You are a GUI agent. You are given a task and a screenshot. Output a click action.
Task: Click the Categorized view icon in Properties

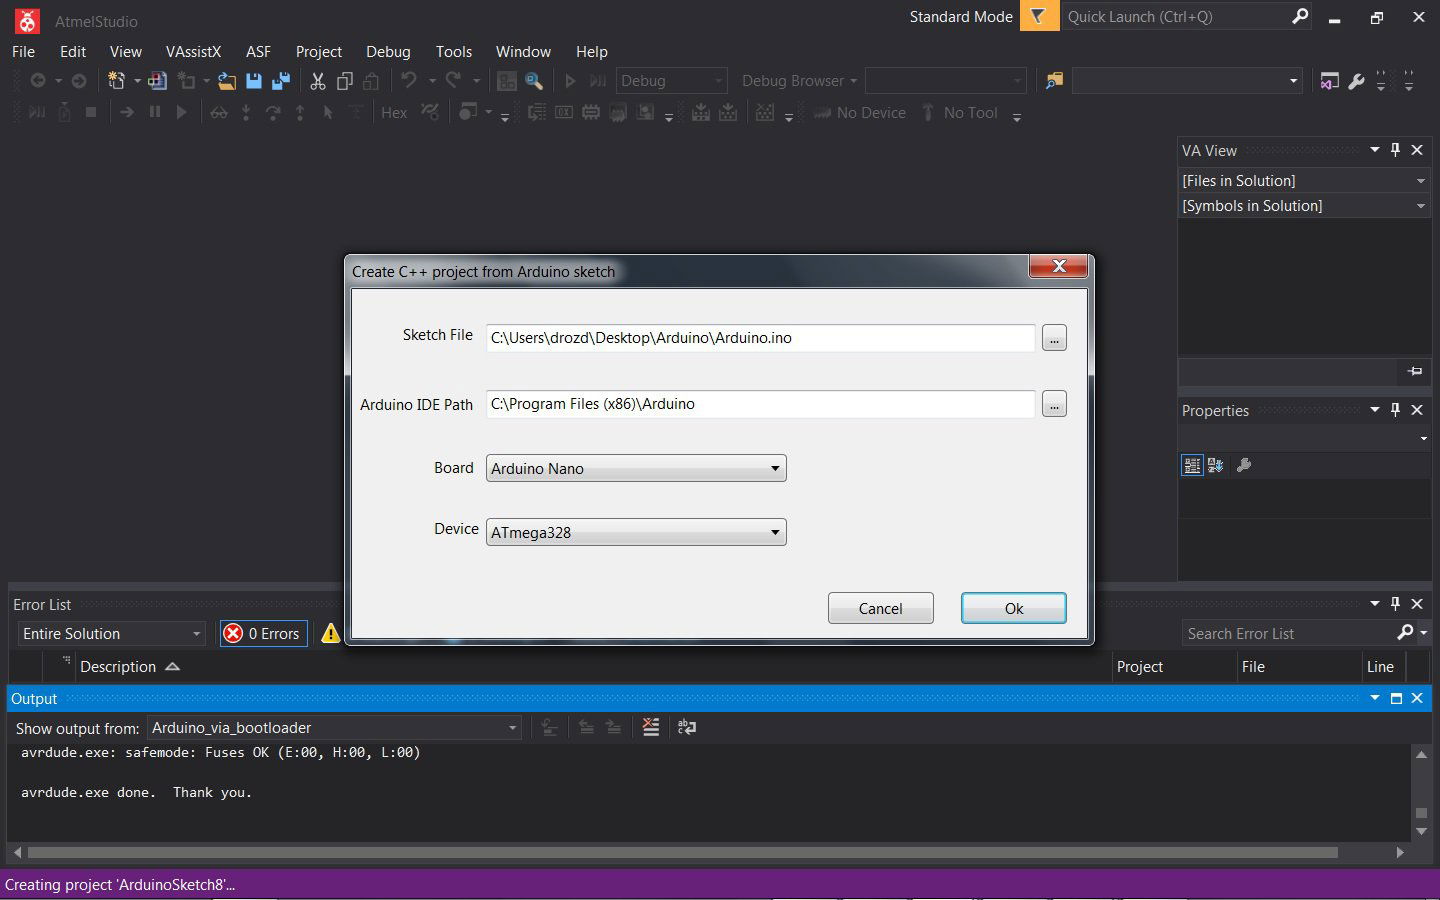click(x=1192, y=465)
